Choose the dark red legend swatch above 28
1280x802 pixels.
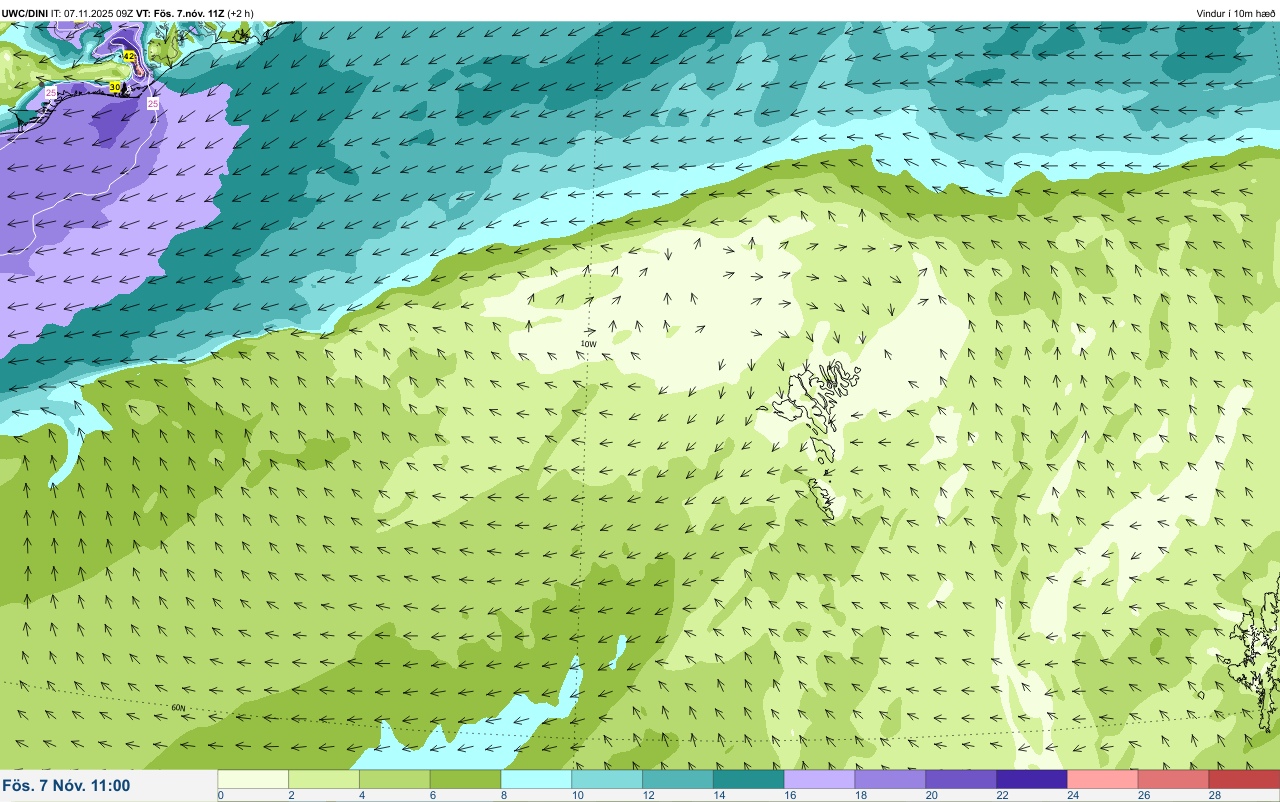pos(1245,779)
